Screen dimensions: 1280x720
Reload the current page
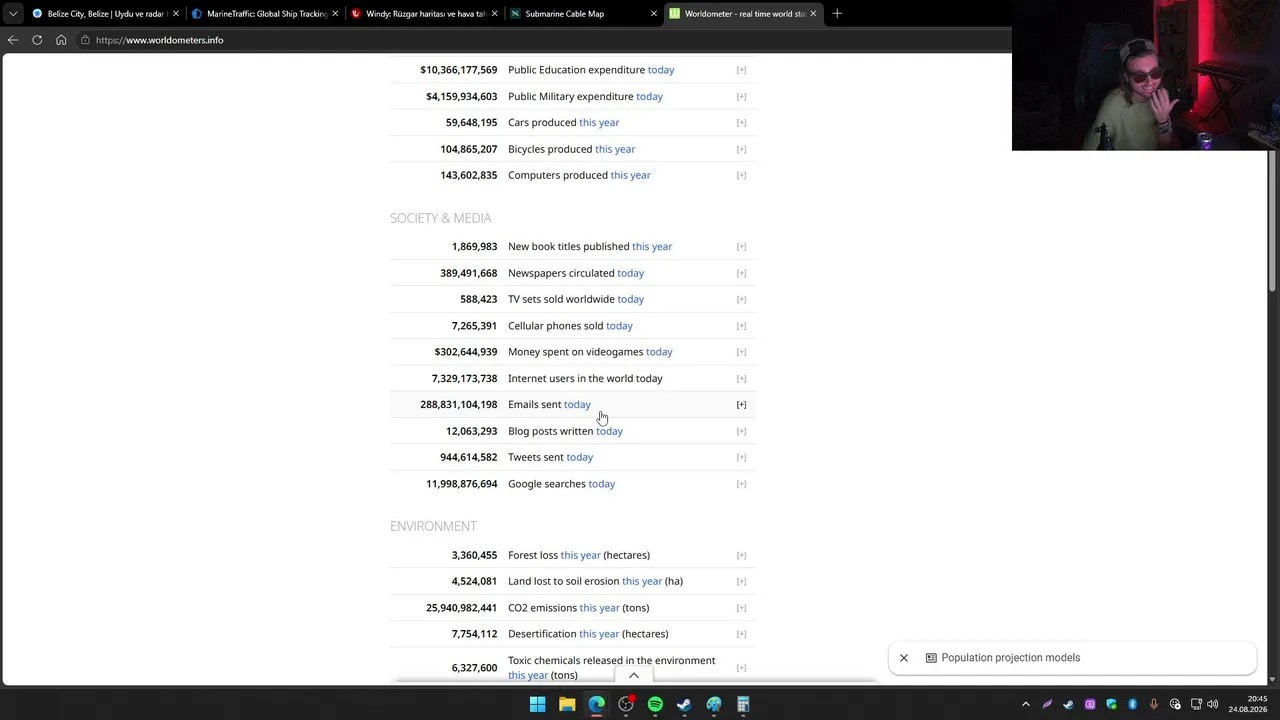click(37, 40)
